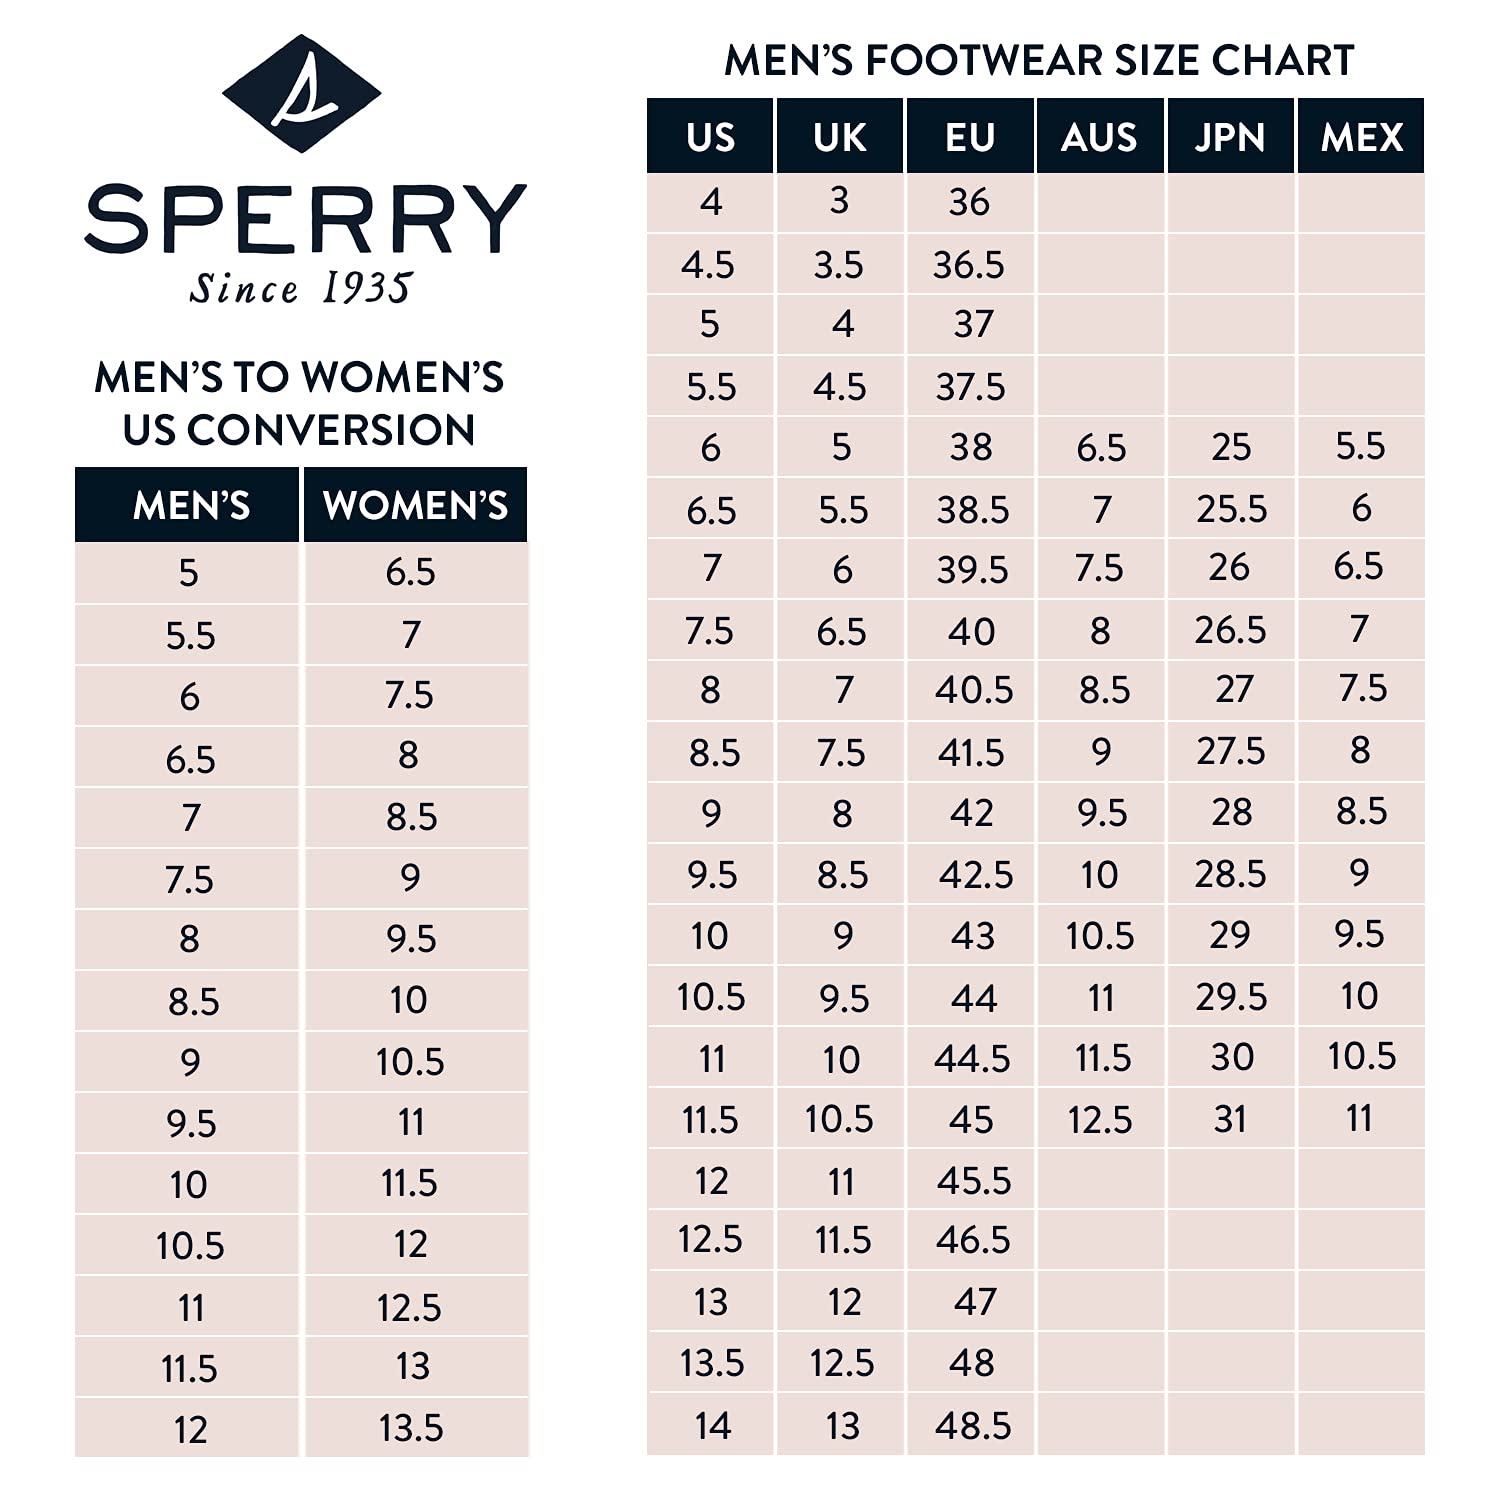Image resolution: width=1500 pixels, height=1500 pixels.
Task: Select the JPN size 25.5 cell
Action: pos(1231,510)
